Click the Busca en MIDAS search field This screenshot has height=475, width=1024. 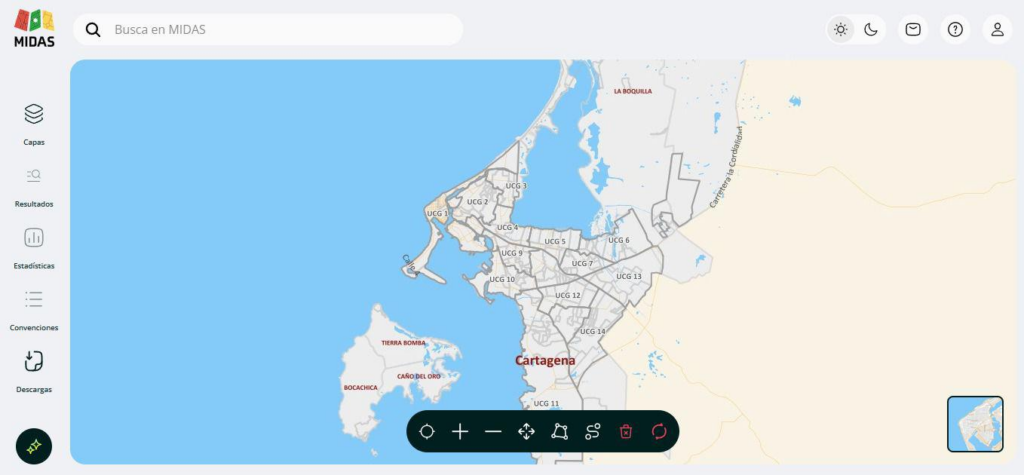(x=280, y=30)
